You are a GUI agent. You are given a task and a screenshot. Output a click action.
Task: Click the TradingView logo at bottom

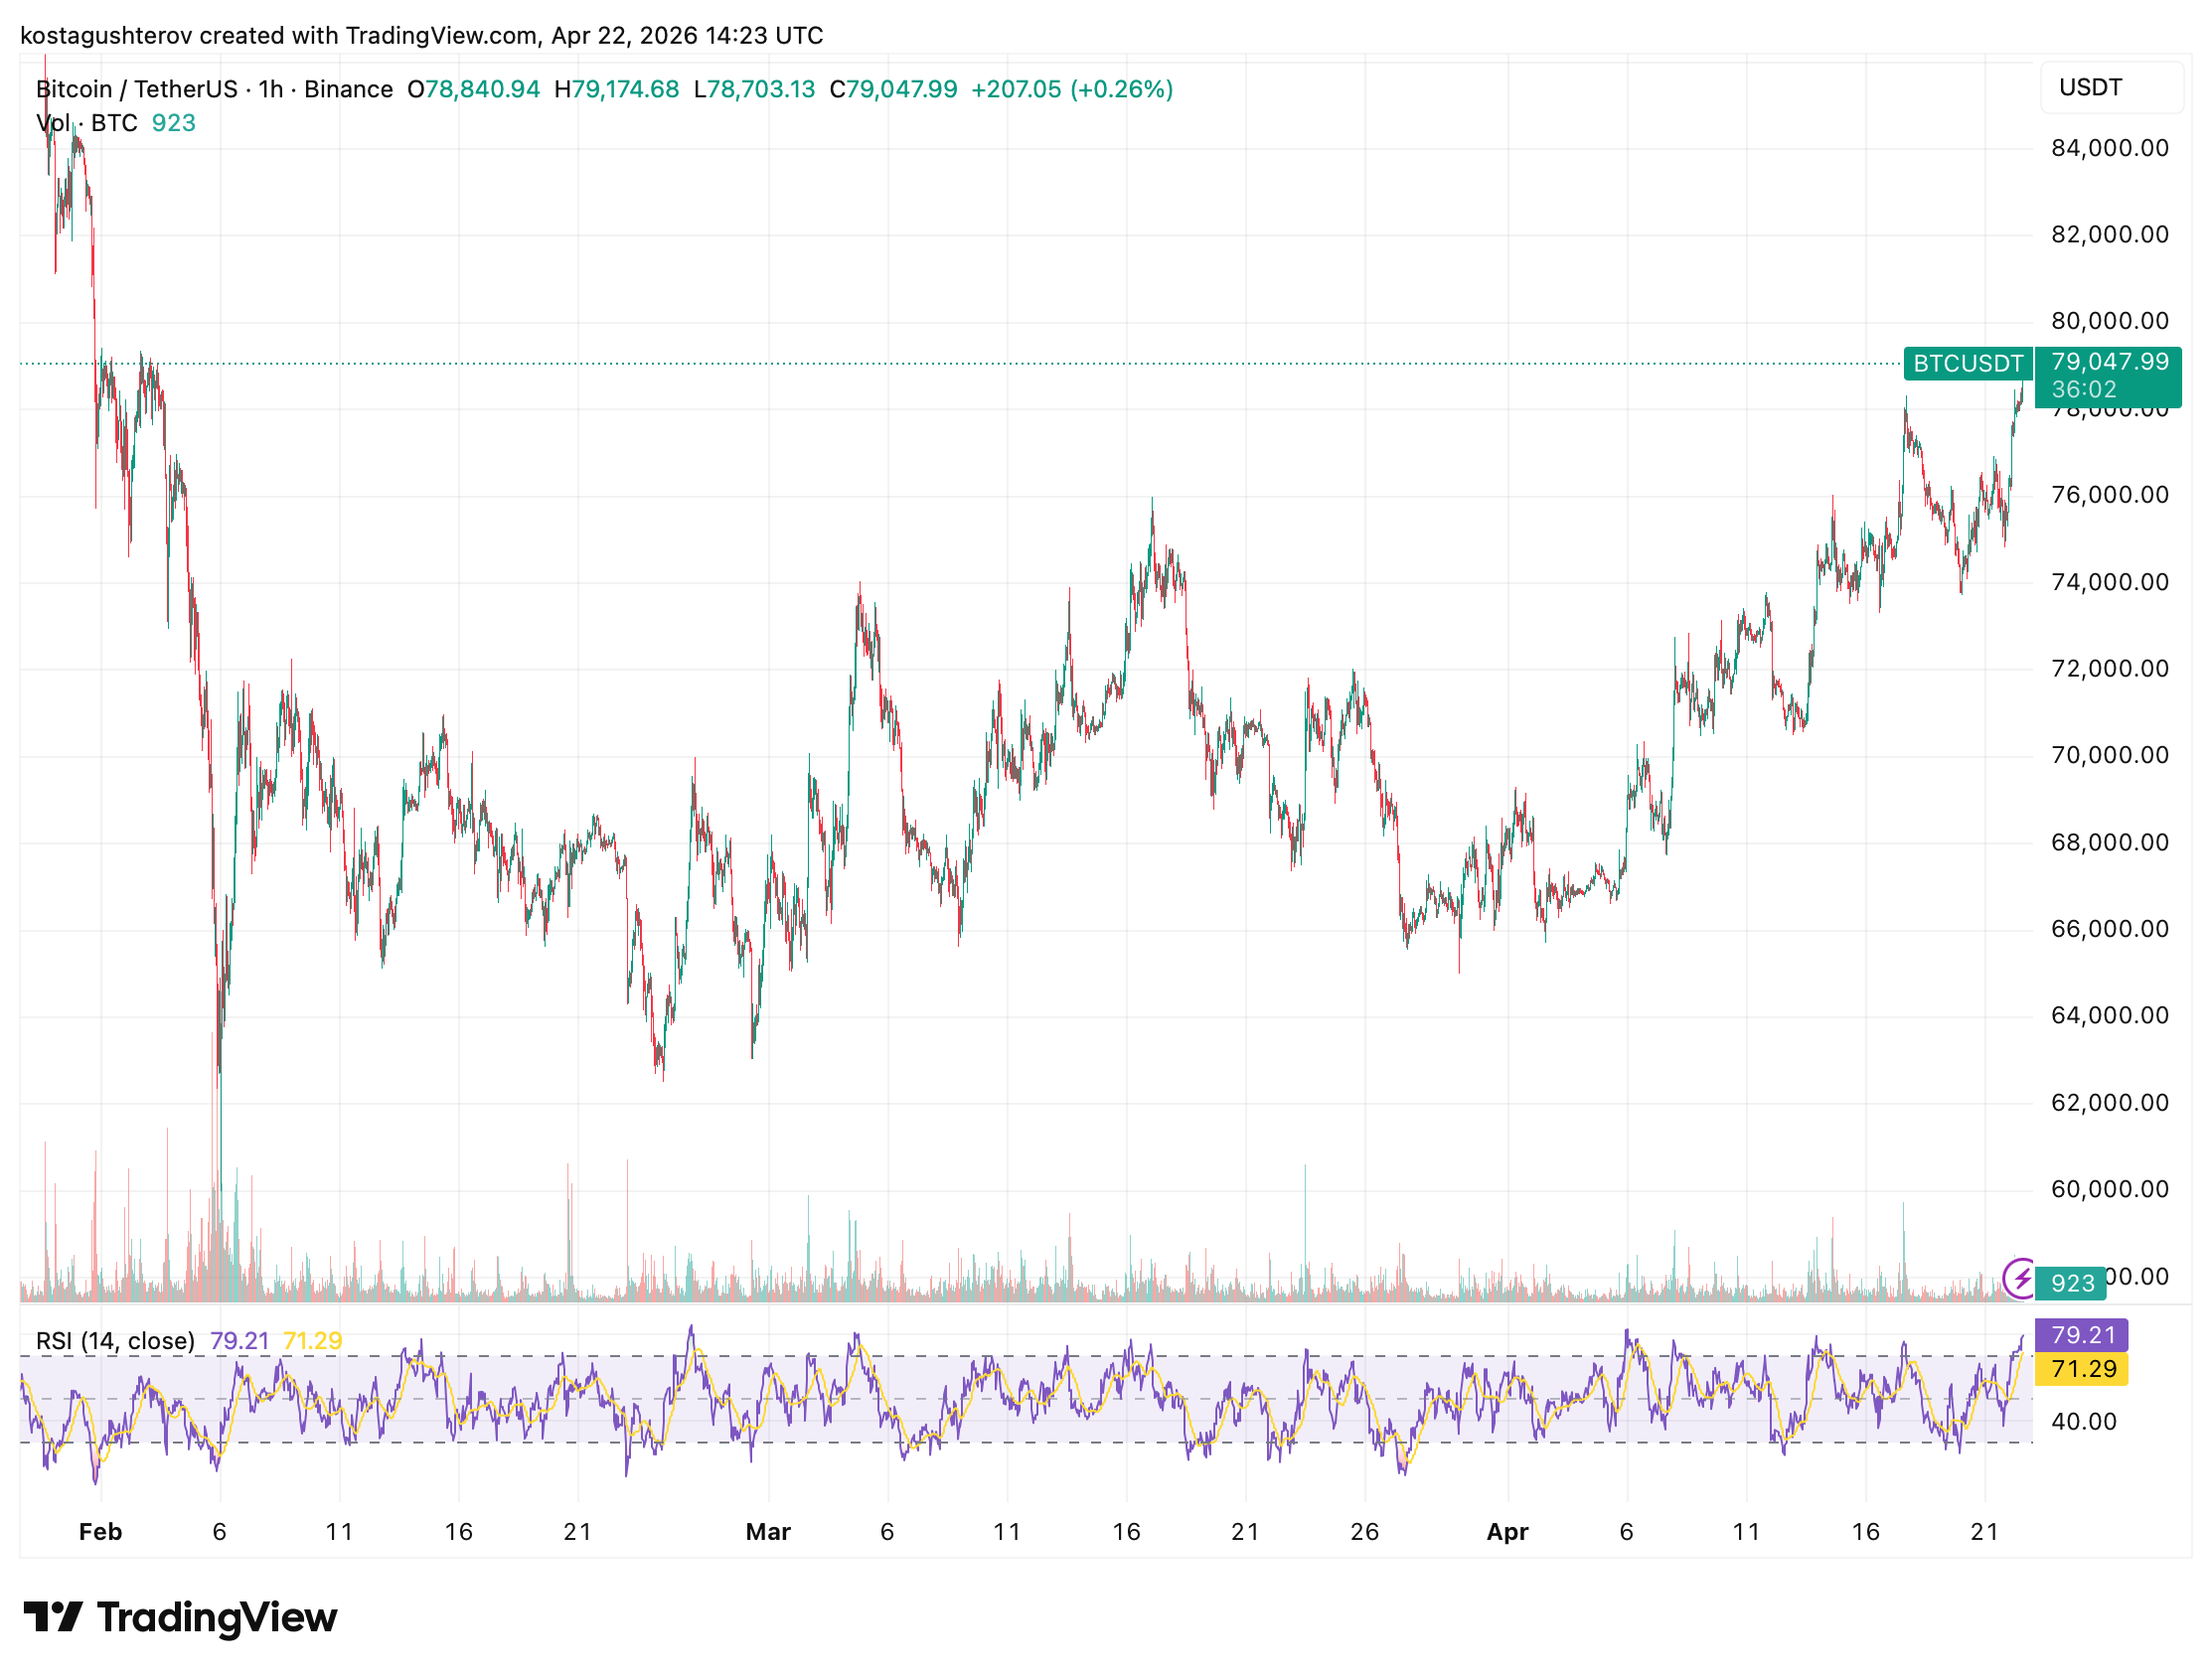[180, 1617]
